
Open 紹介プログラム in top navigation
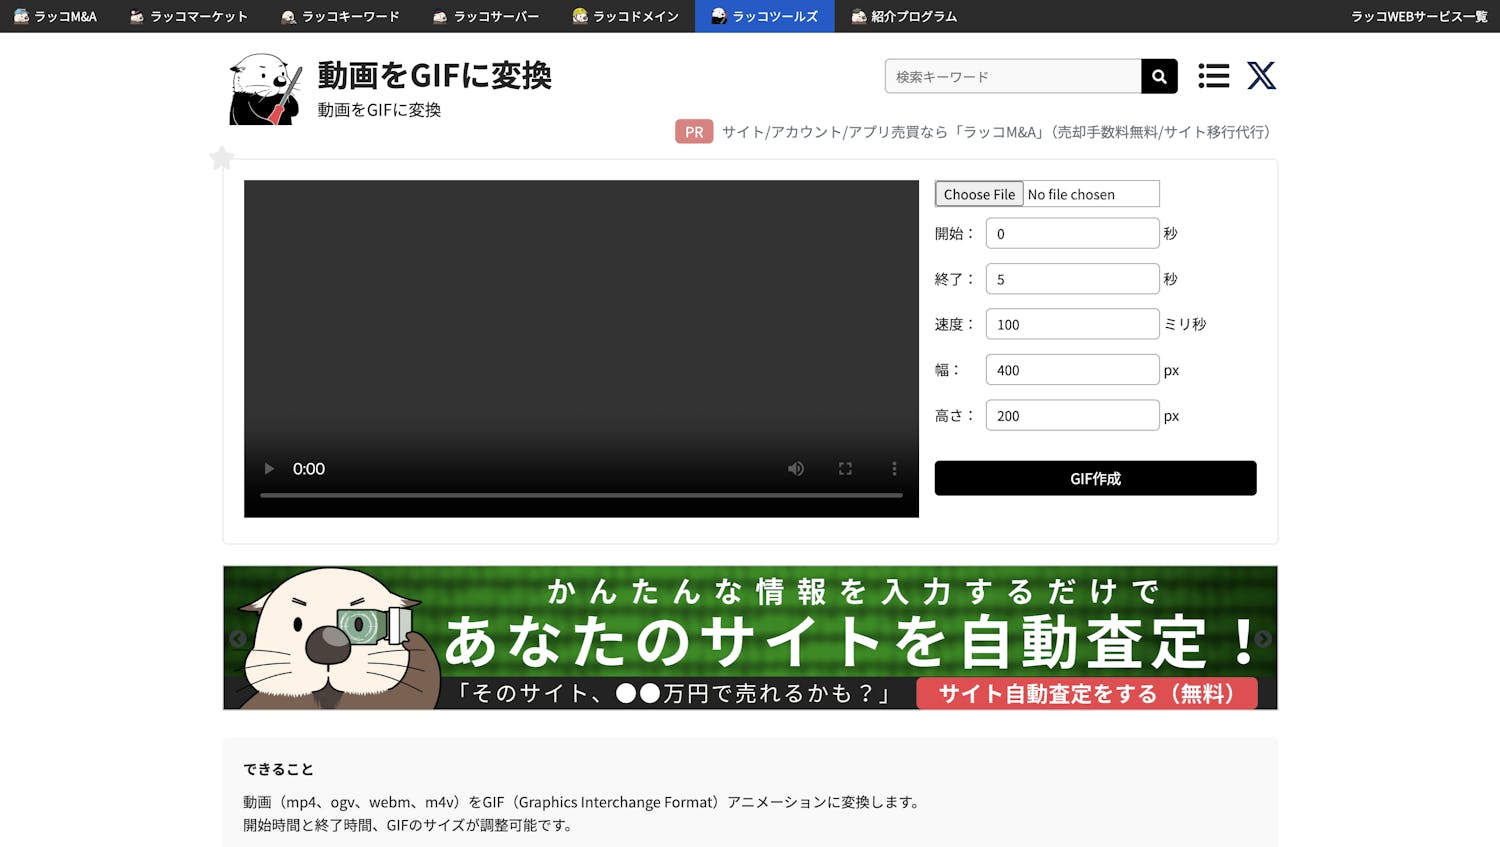point(904,16)
